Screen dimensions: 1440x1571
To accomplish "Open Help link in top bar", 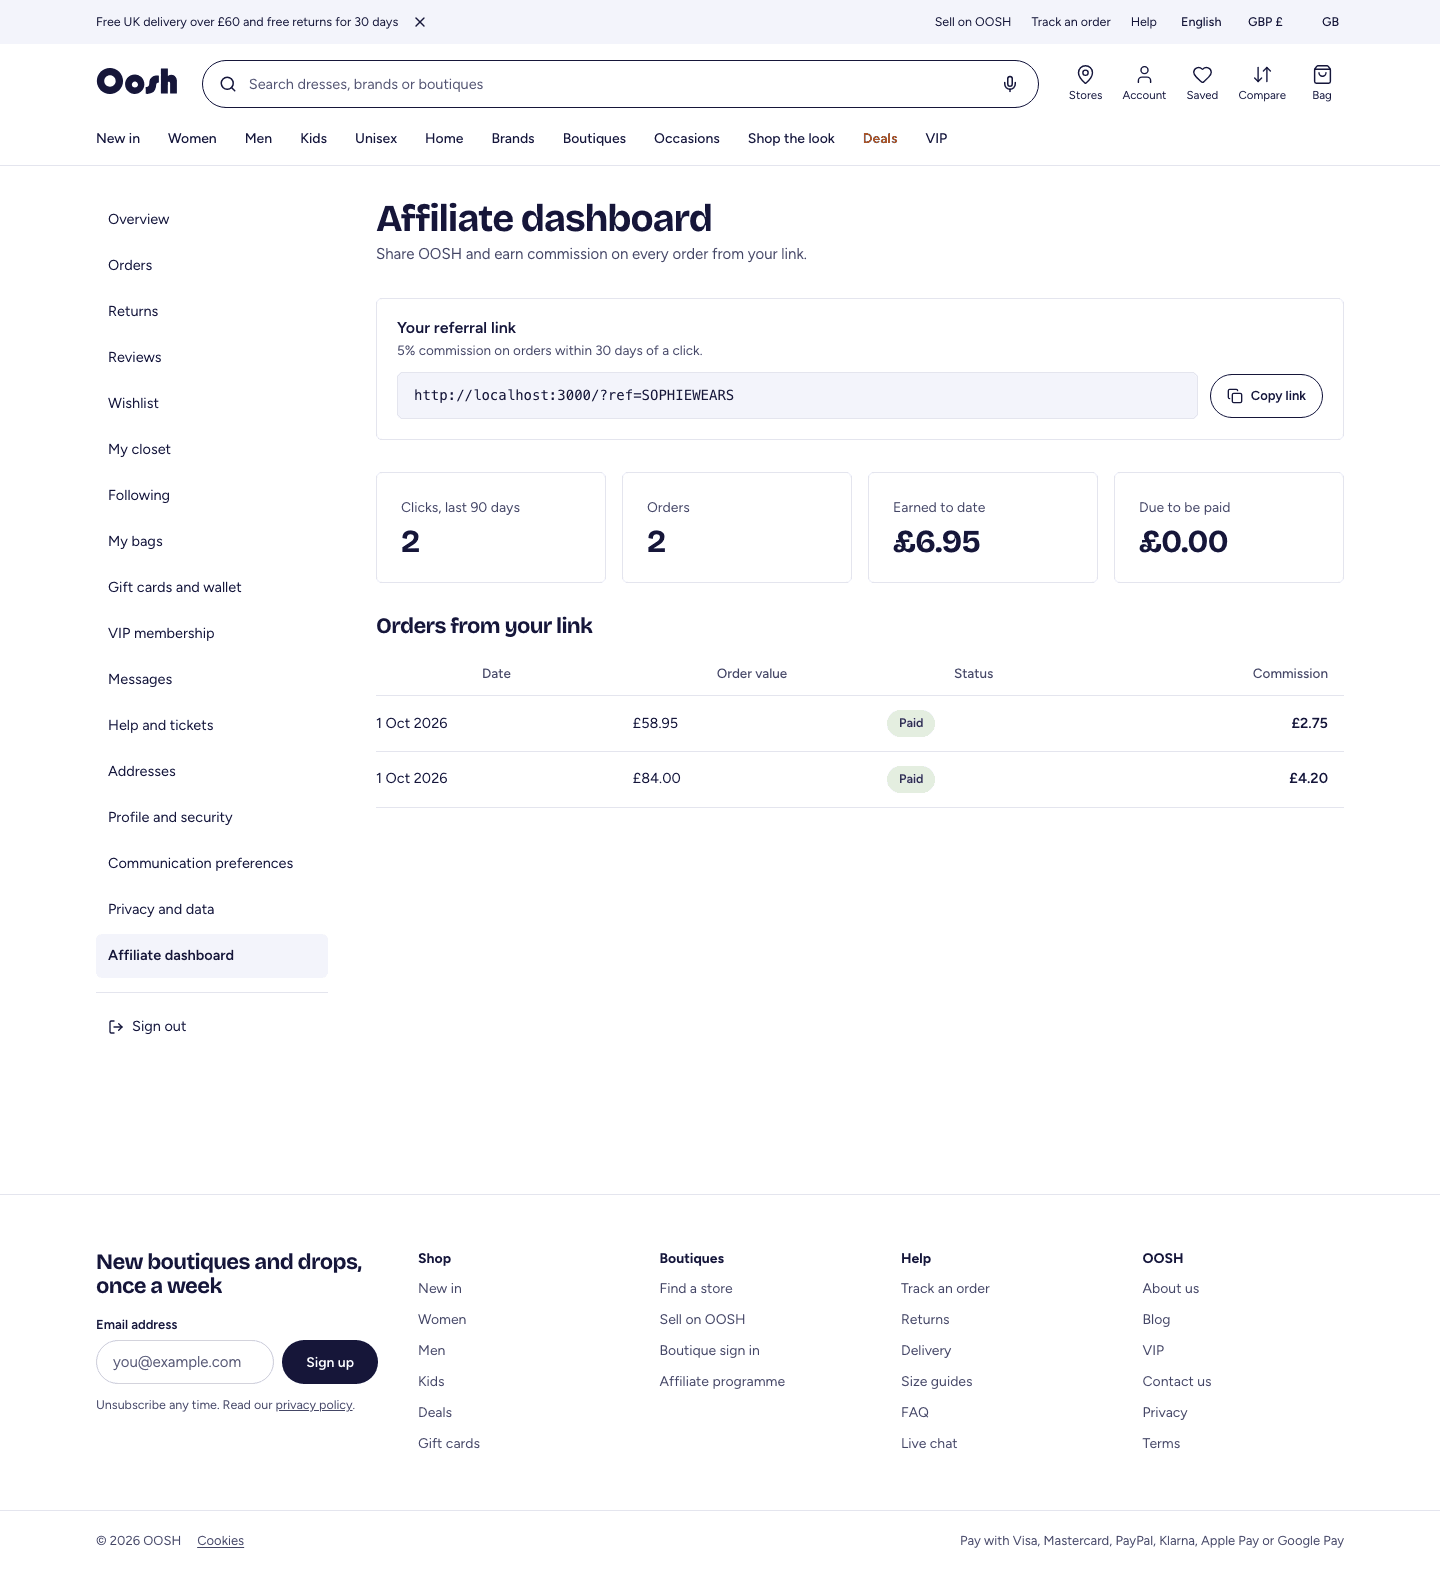I will pos(1144,22).
